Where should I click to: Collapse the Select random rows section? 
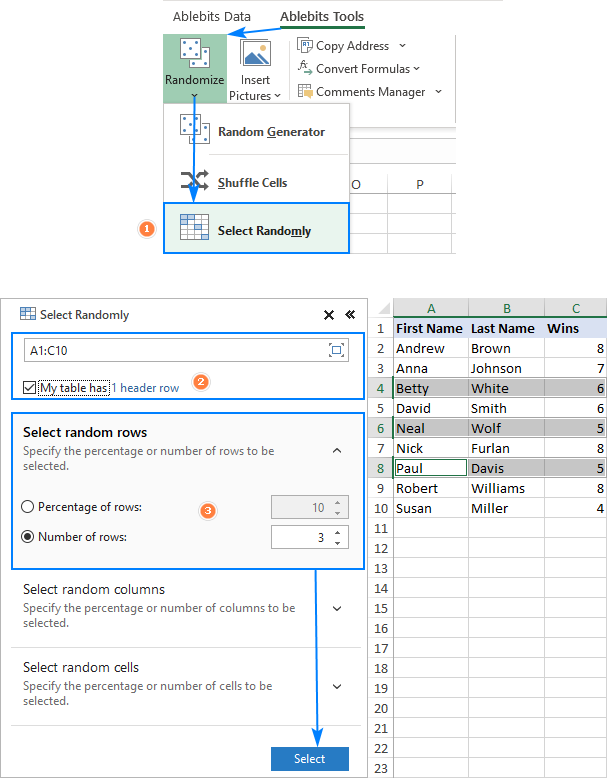pos(337,451)
